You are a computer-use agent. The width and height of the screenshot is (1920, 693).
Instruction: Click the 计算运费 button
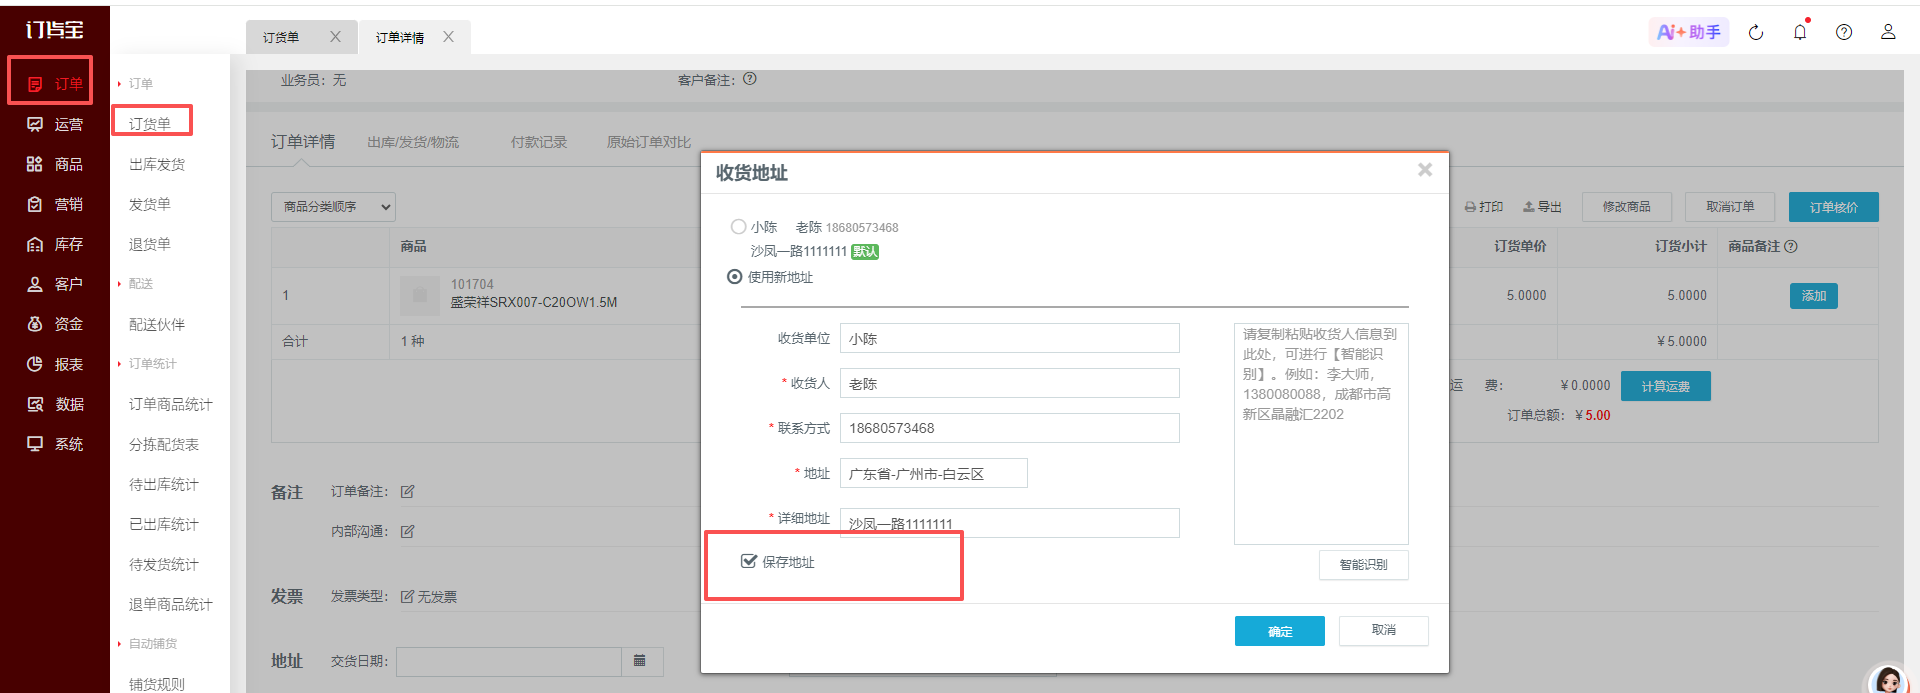coord(1666,386)
